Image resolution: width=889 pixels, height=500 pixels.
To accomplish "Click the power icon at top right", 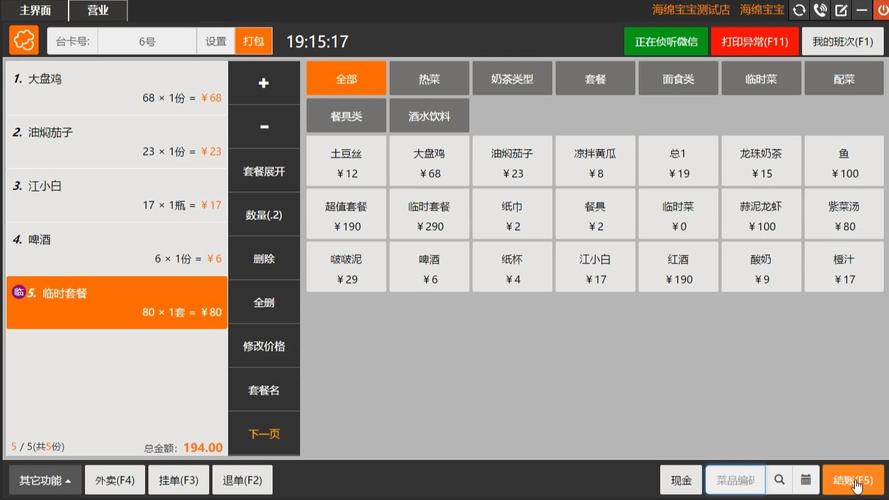I will click(882, 10).
